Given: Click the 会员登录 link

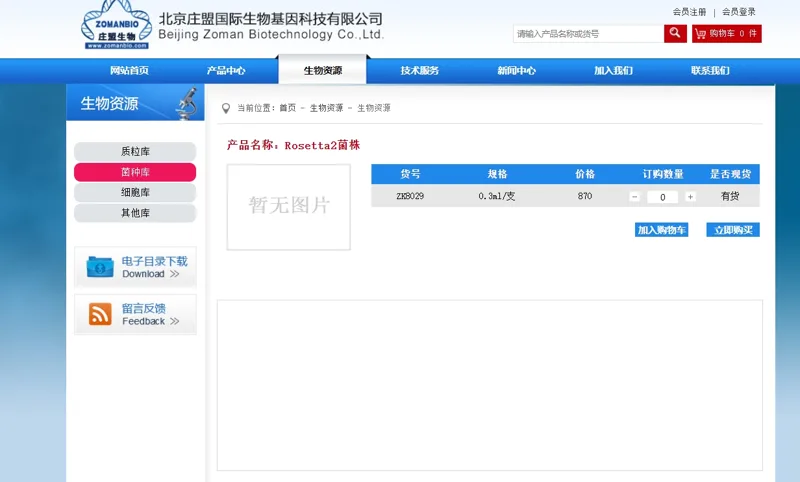Looking at the screenshot, I should click(739, 12).
